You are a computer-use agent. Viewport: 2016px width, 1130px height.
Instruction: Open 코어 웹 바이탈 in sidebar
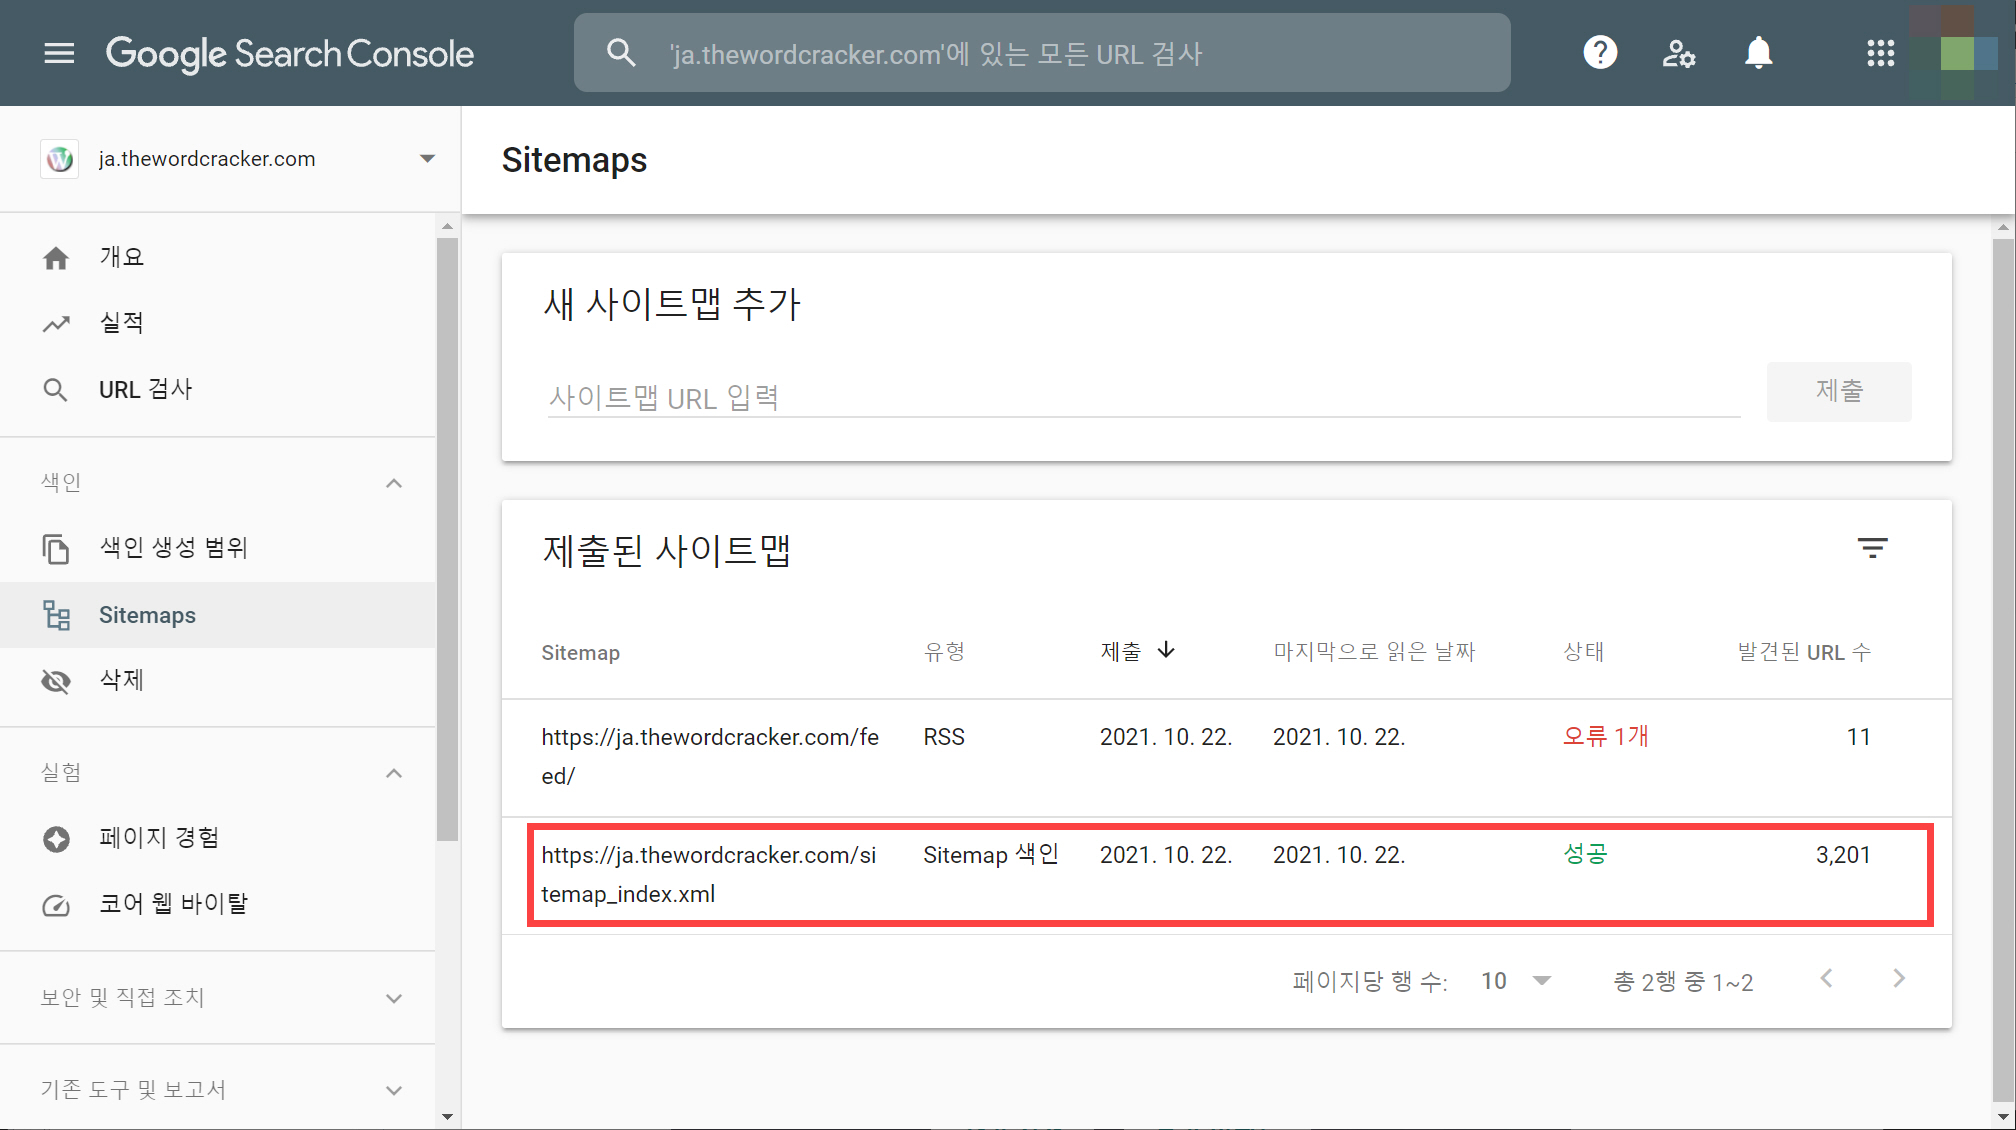[x=173, y=904]
